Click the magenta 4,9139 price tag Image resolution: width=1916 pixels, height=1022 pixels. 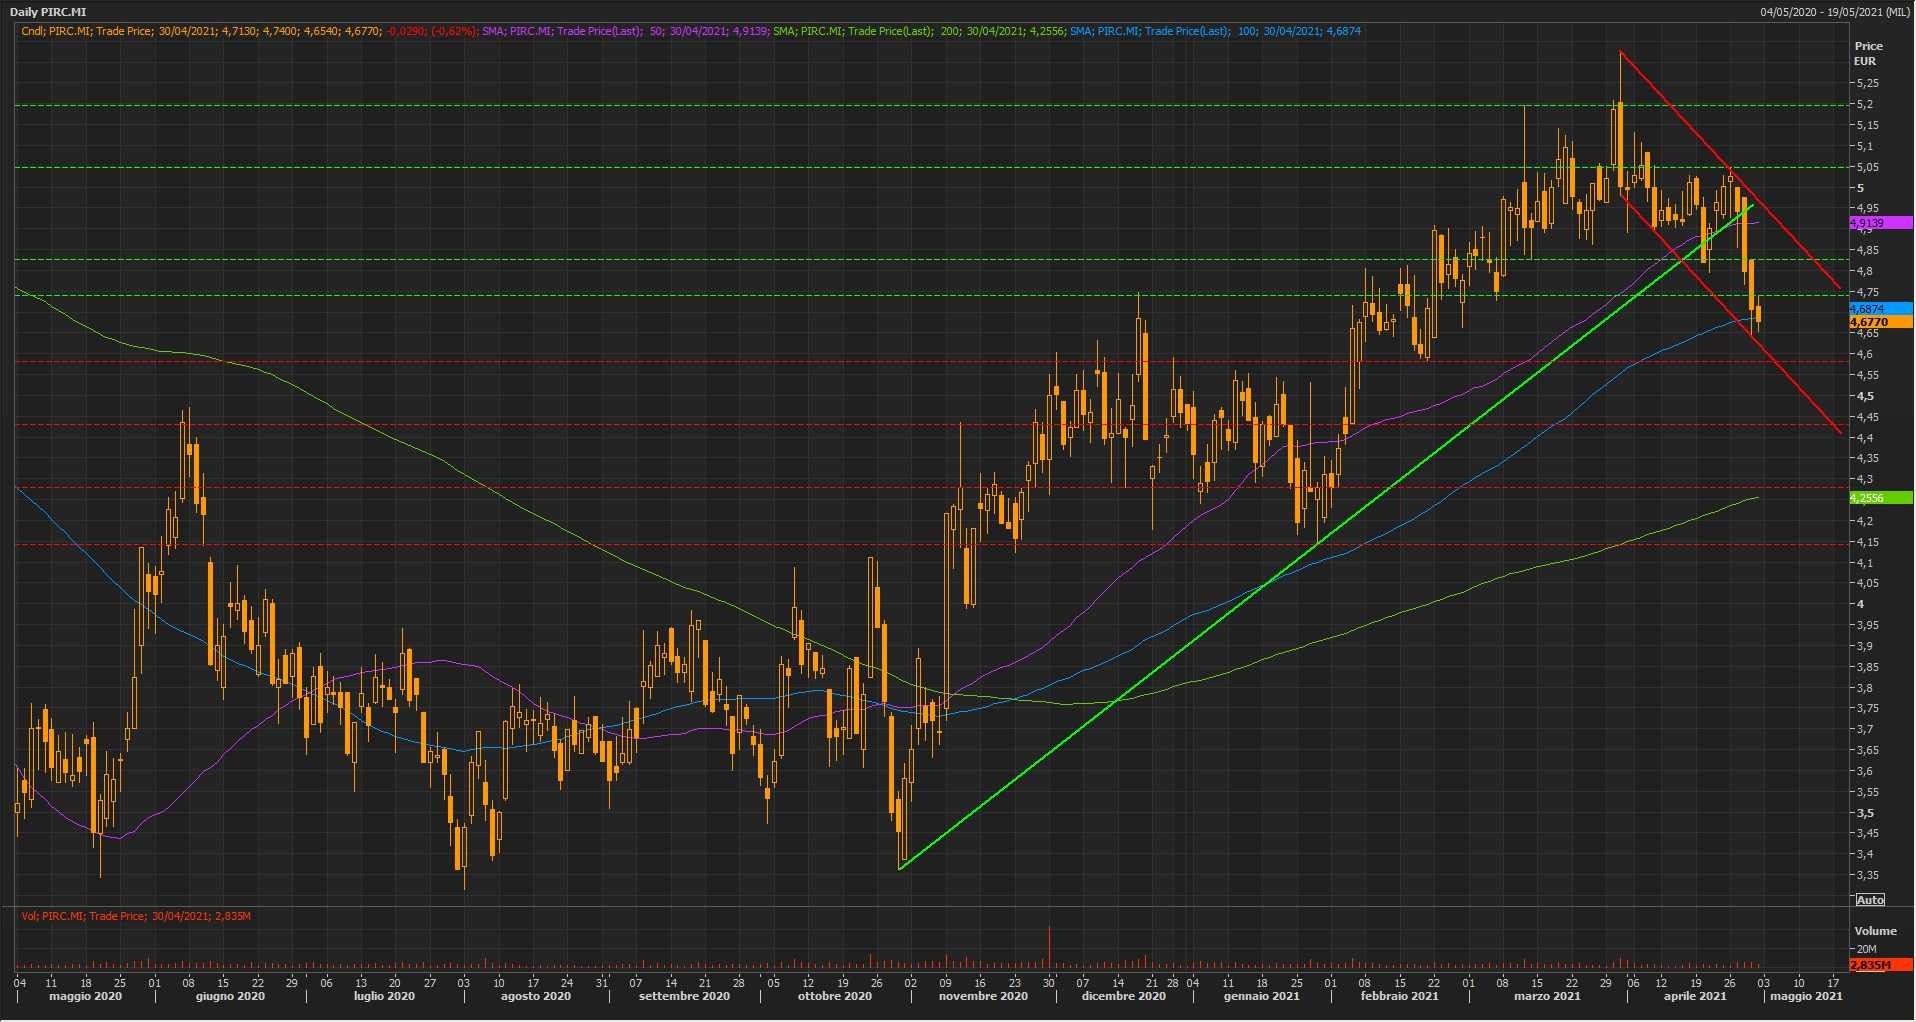pos(1867,223)
